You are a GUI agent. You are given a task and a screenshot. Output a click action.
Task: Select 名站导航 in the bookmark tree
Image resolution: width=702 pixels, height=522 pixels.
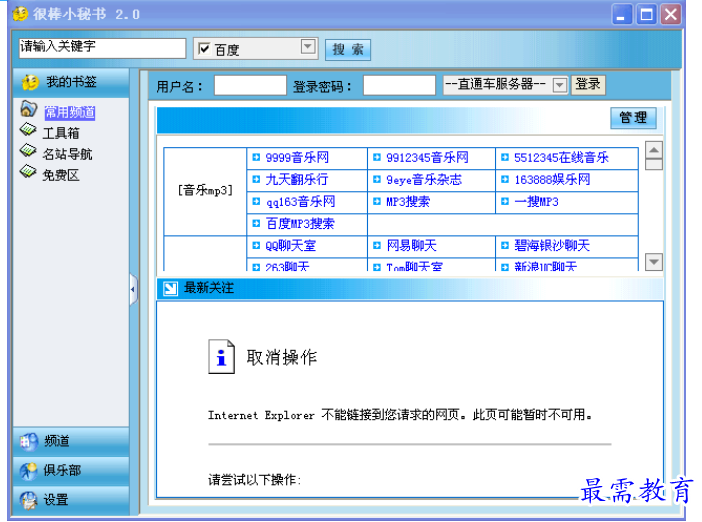pos(67,154)
